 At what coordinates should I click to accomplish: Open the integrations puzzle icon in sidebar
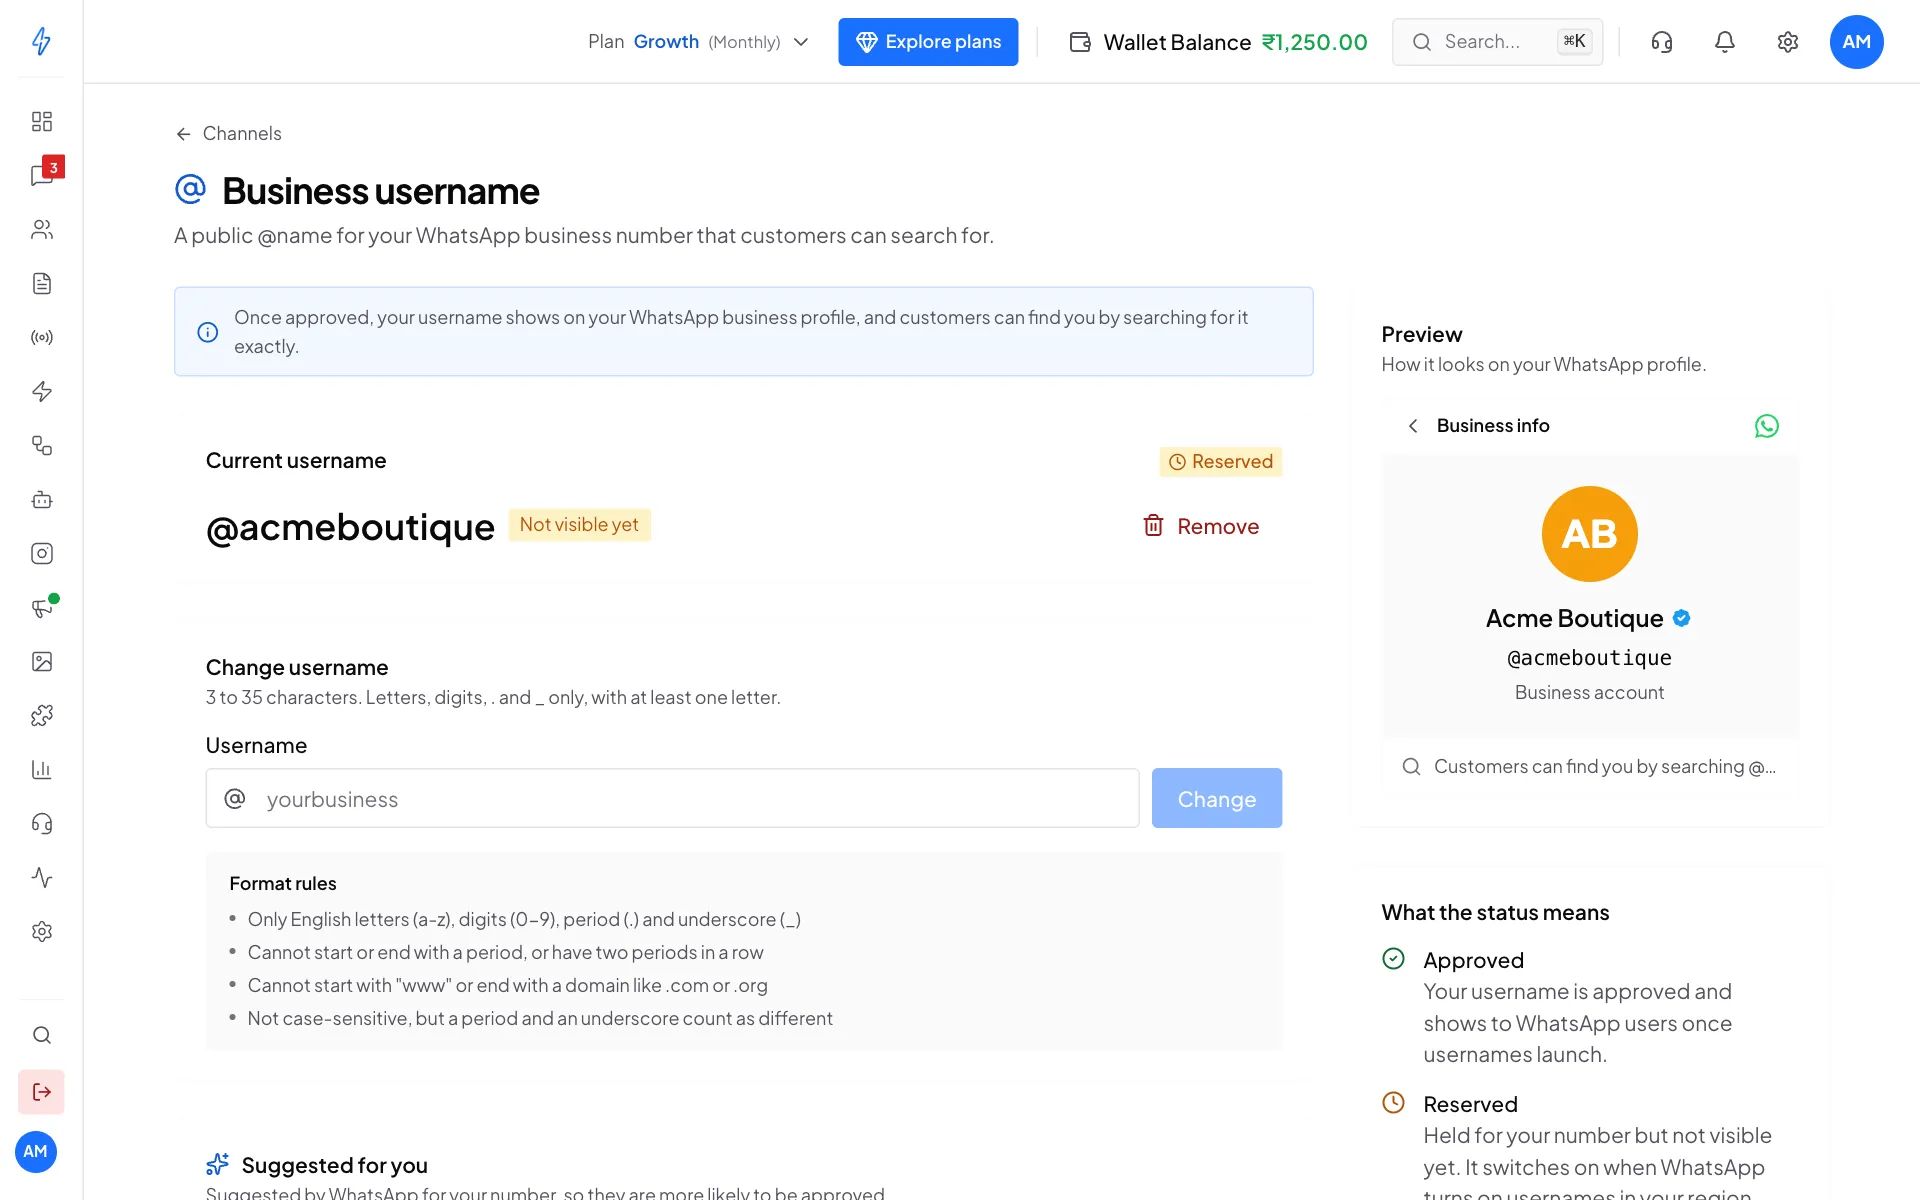41,716
